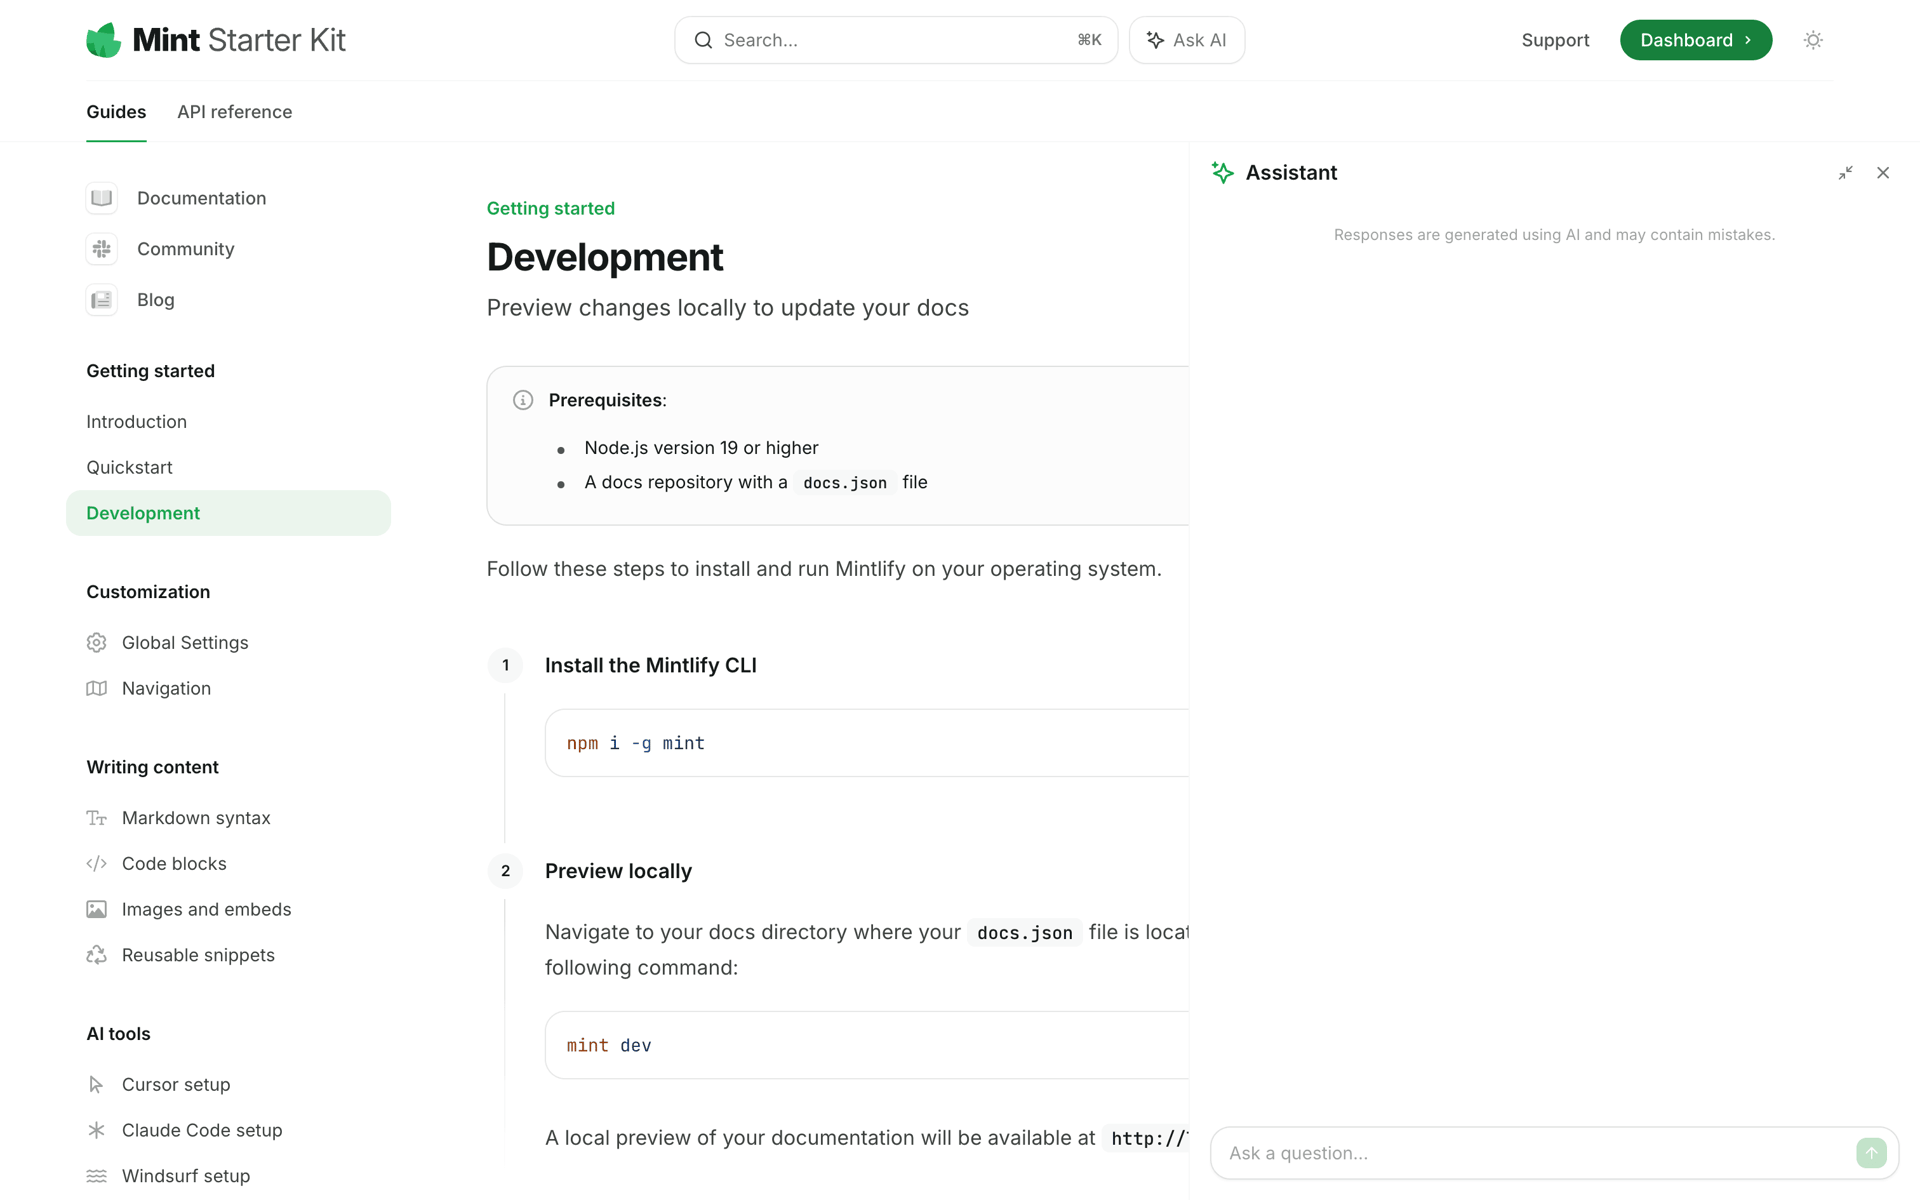This screenshot has width=1920, height=1200.
Task: Click the Prerequisites info icon
Action: [523, 400]
